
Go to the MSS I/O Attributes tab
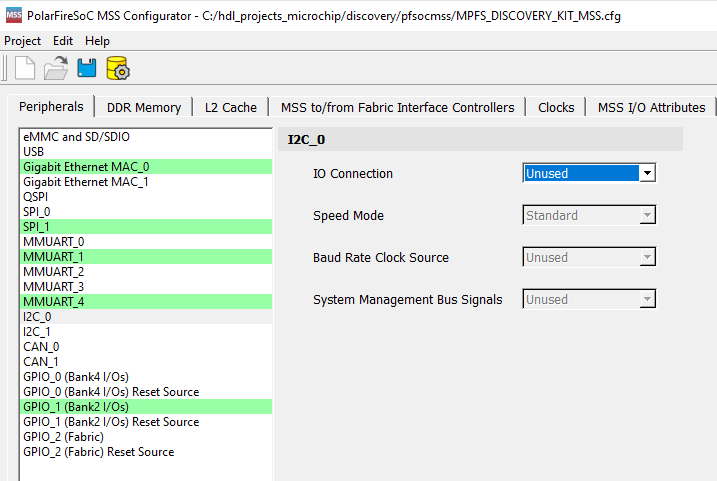pyautogui.click(x=651, y=107)
